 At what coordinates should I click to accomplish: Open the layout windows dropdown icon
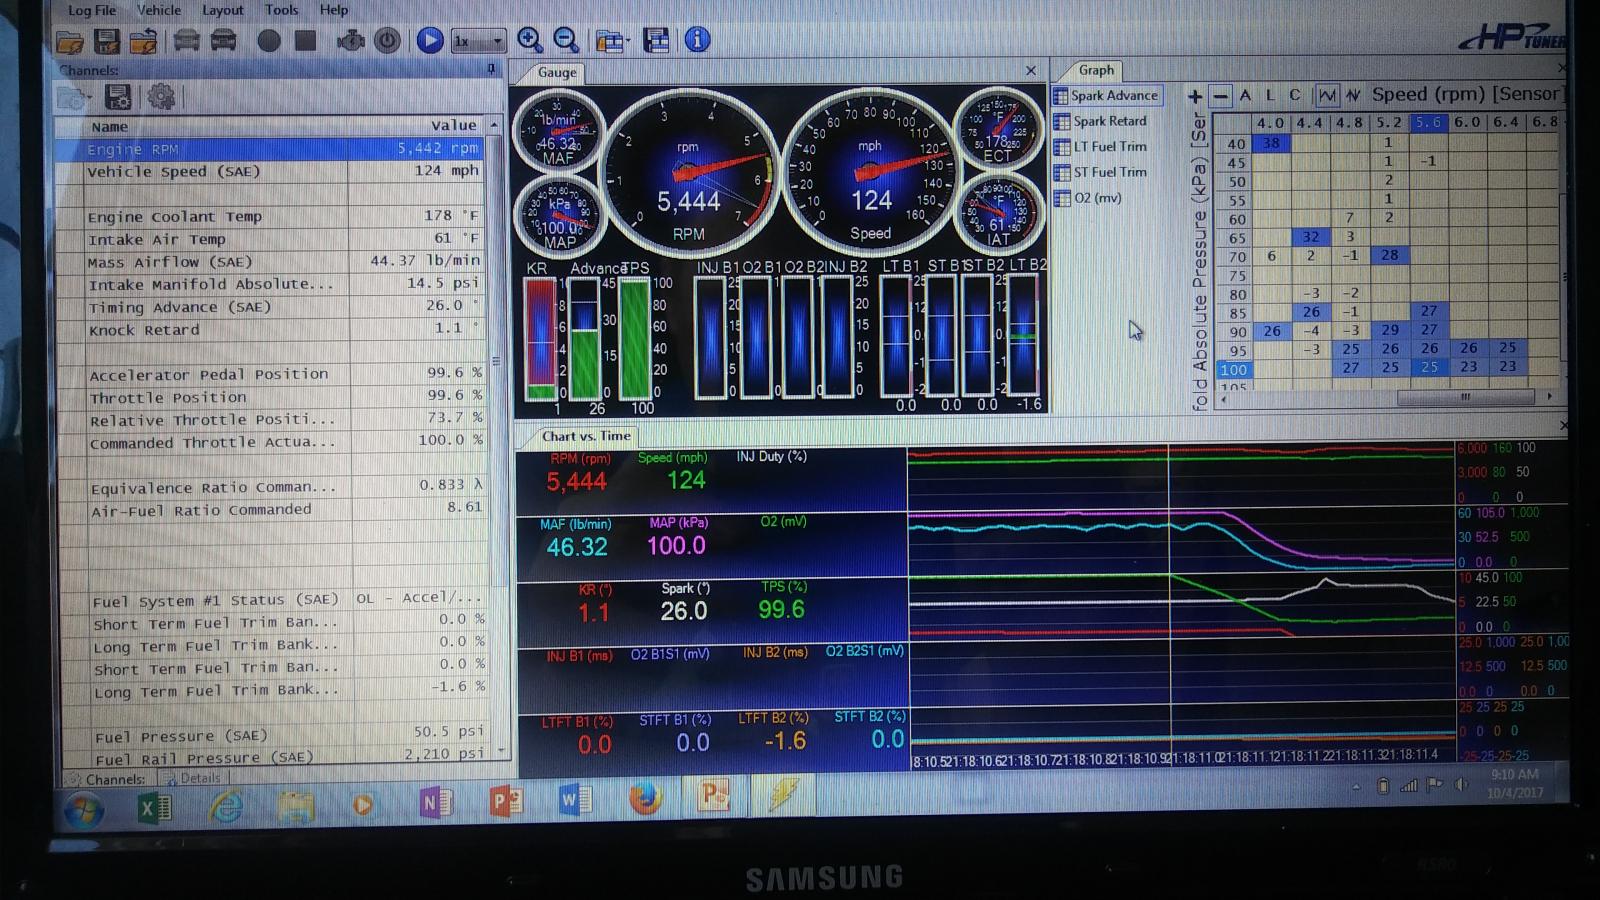click(x=611, y=41)
